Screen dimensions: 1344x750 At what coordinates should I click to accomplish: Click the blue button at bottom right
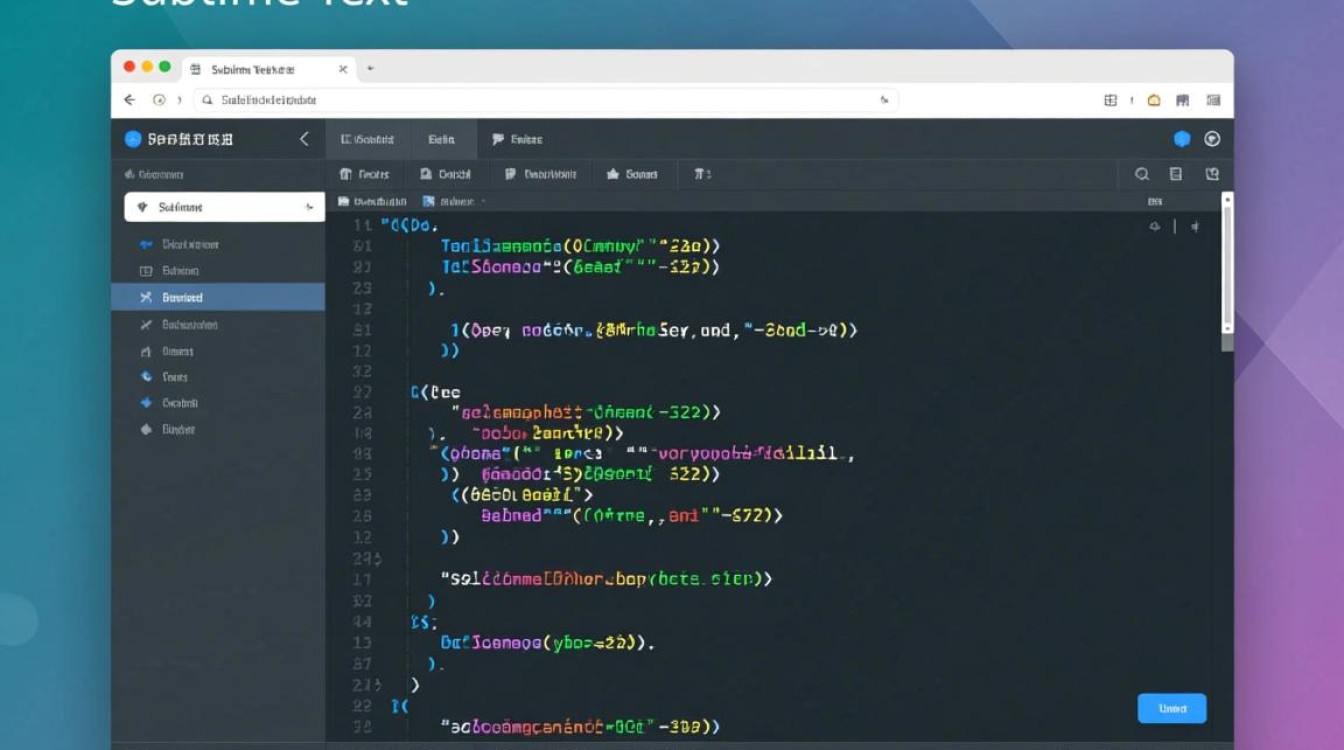1172,708
